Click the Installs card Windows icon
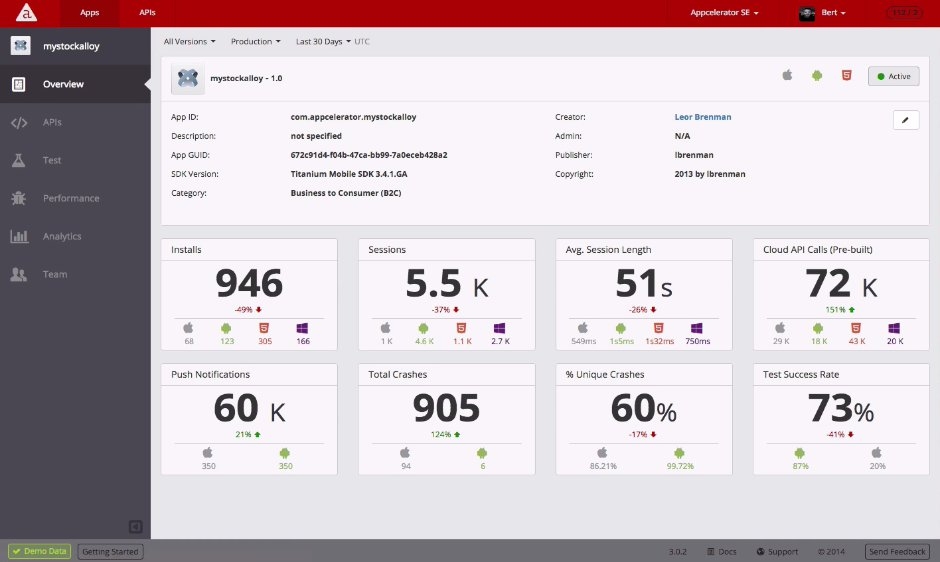This screenshot has height=562, width=940. coord(302,328)
